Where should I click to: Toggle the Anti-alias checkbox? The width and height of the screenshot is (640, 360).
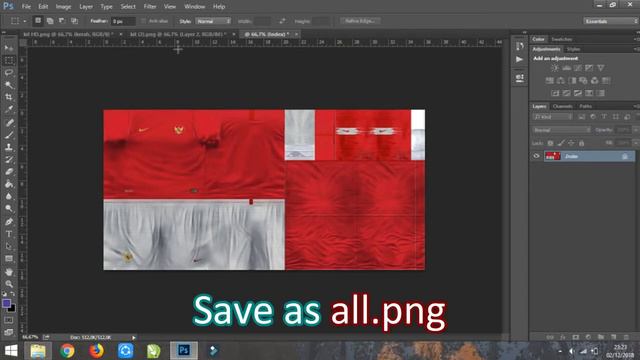[143, 21]
